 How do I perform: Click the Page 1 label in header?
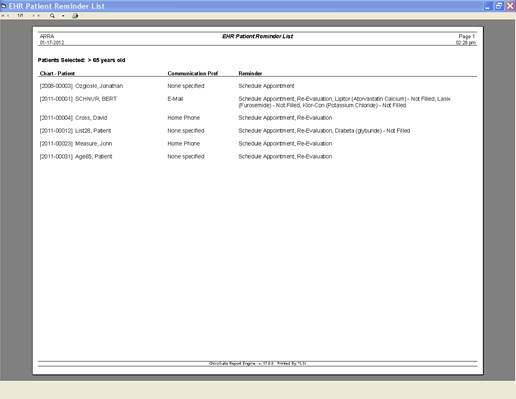[x=467, y=36]
